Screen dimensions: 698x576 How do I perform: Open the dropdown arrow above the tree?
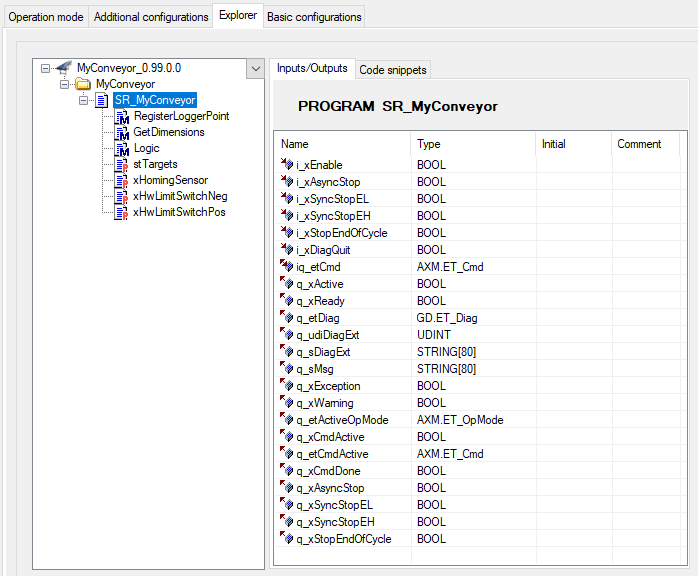click(256, 69)
